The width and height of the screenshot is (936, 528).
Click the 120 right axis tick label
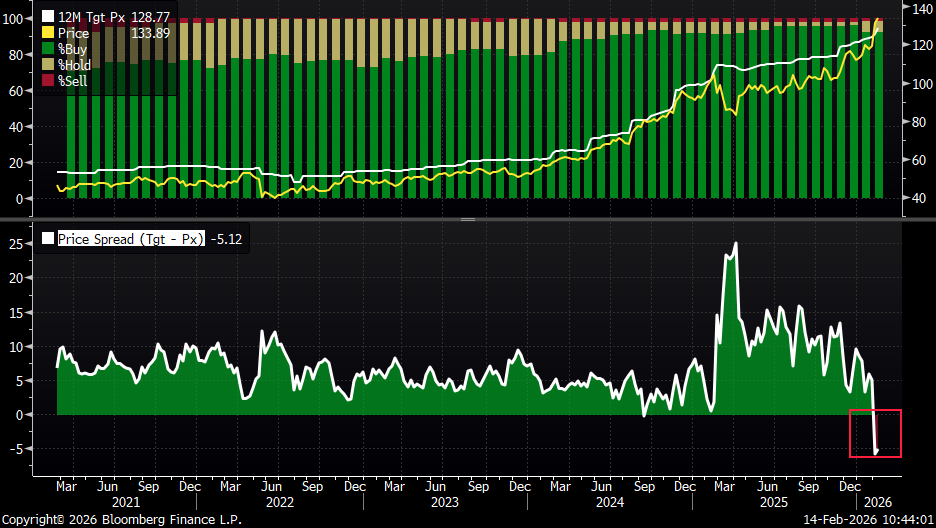click(923, 45)
